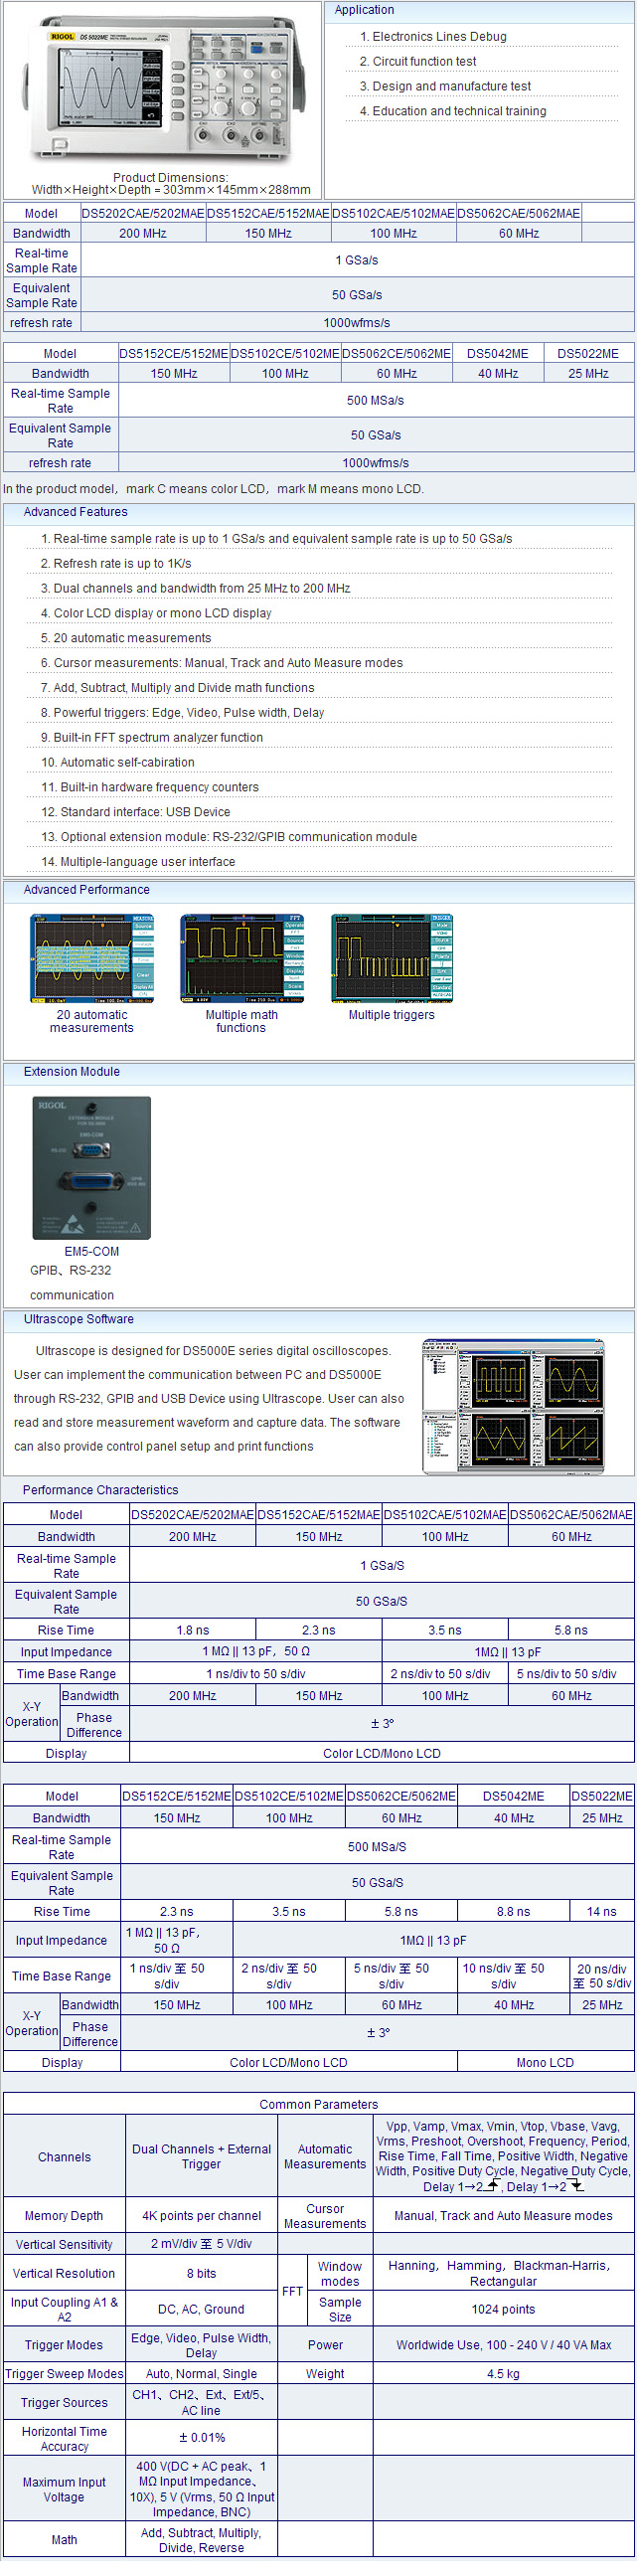
Task: Click feature '5. 20 automatic measurements'
Action: click(x=126, y=638)
